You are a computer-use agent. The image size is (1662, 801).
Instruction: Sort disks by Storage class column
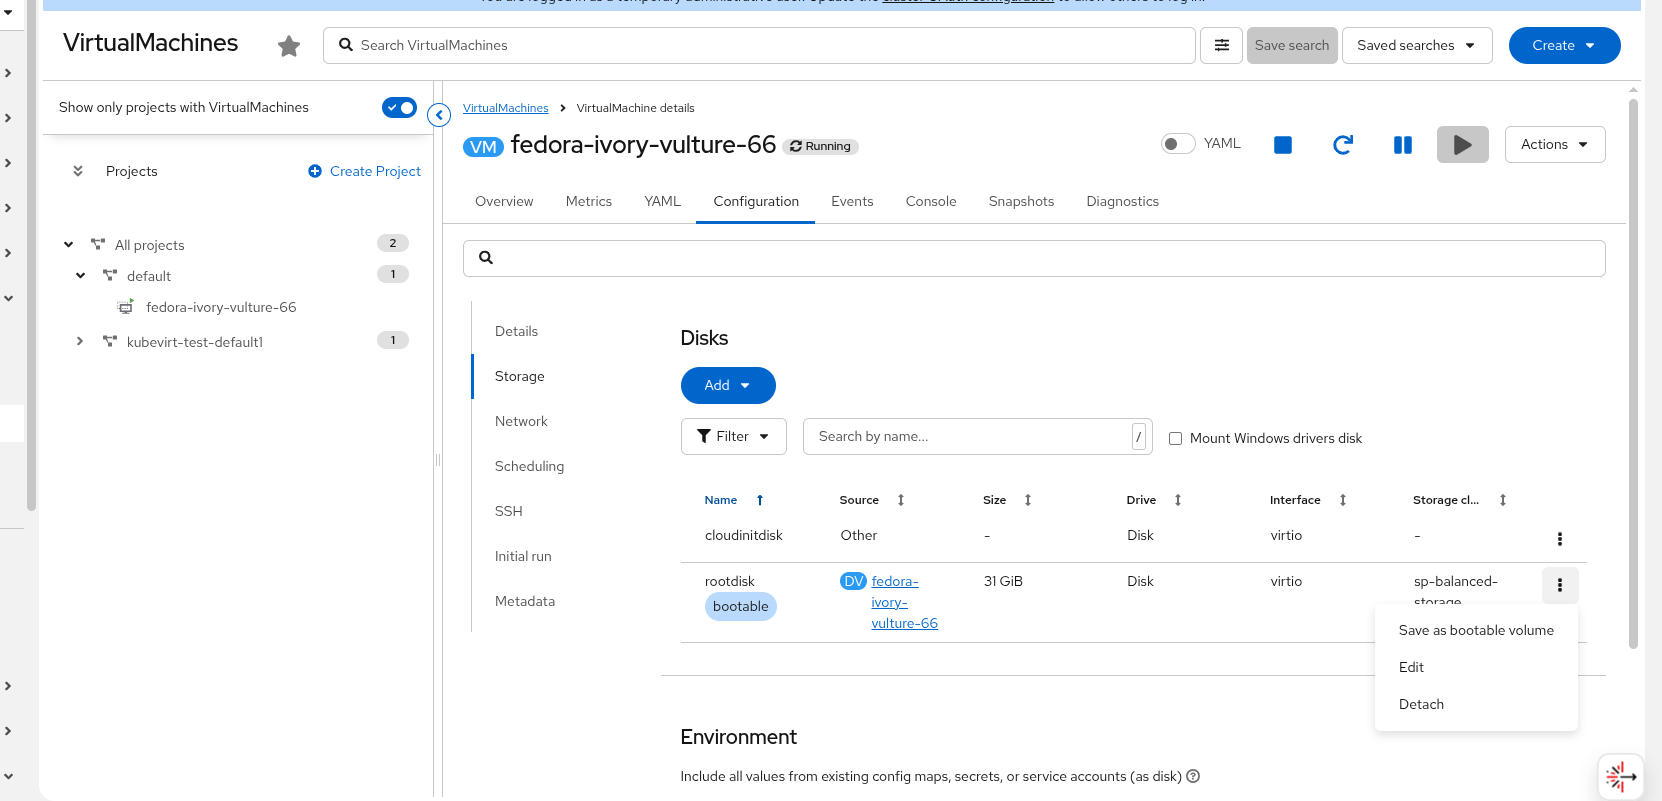[x=1503, y=500]
